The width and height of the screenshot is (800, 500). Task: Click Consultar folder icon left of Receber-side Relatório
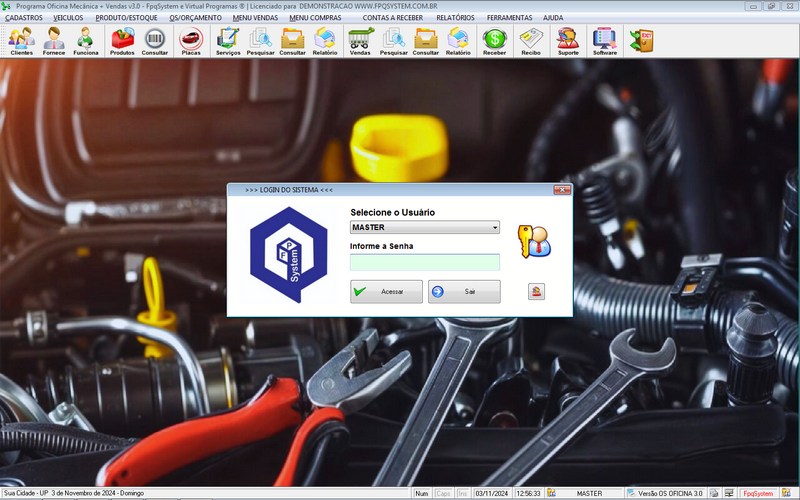pos(426,41)
